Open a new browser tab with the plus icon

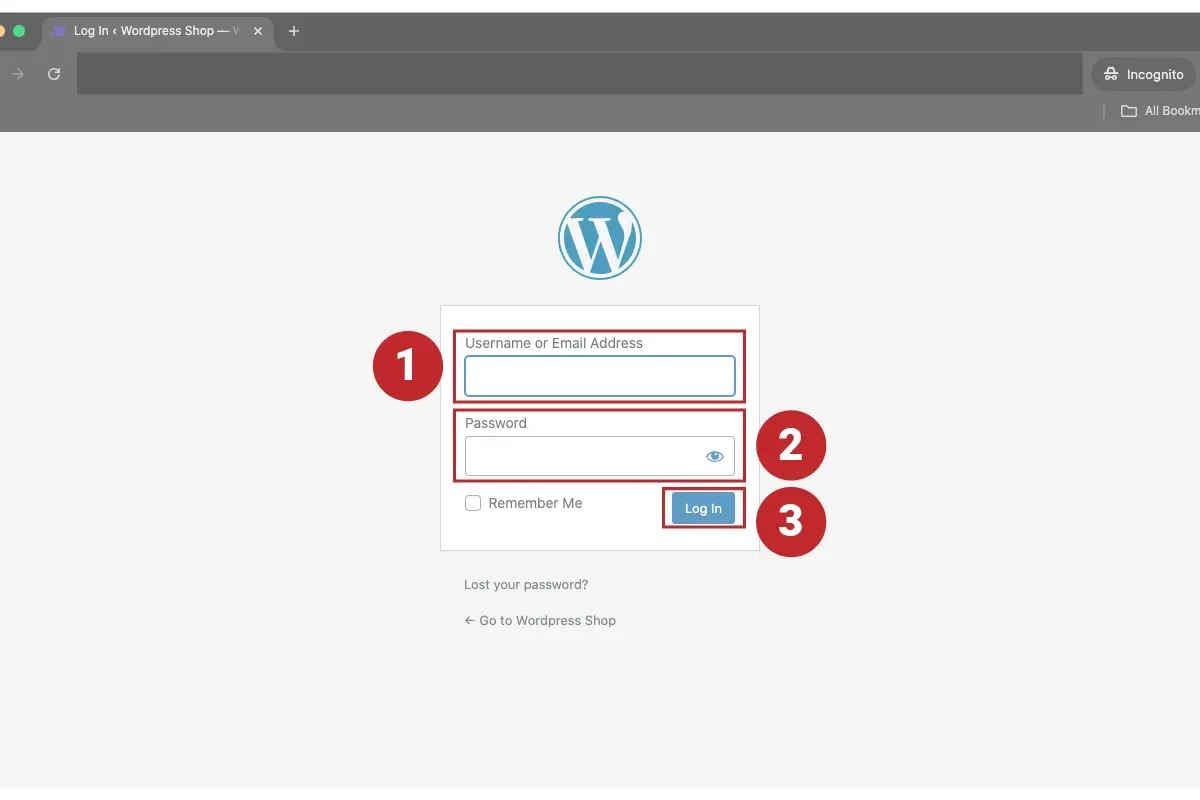click(293, 31)
